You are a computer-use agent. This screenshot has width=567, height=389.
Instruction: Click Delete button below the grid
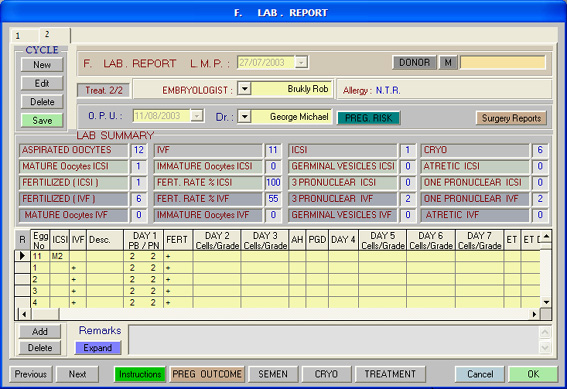tap(40, 348)
